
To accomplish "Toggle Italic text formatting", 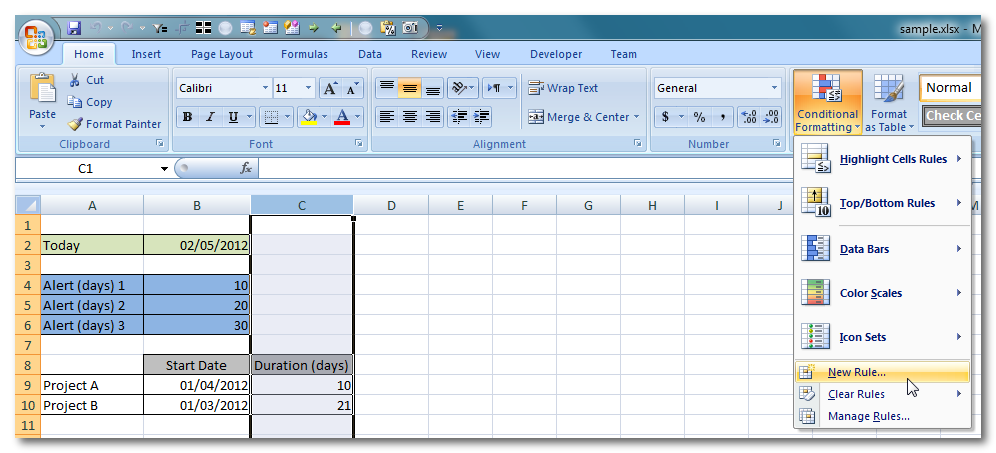I will point(210,117).
